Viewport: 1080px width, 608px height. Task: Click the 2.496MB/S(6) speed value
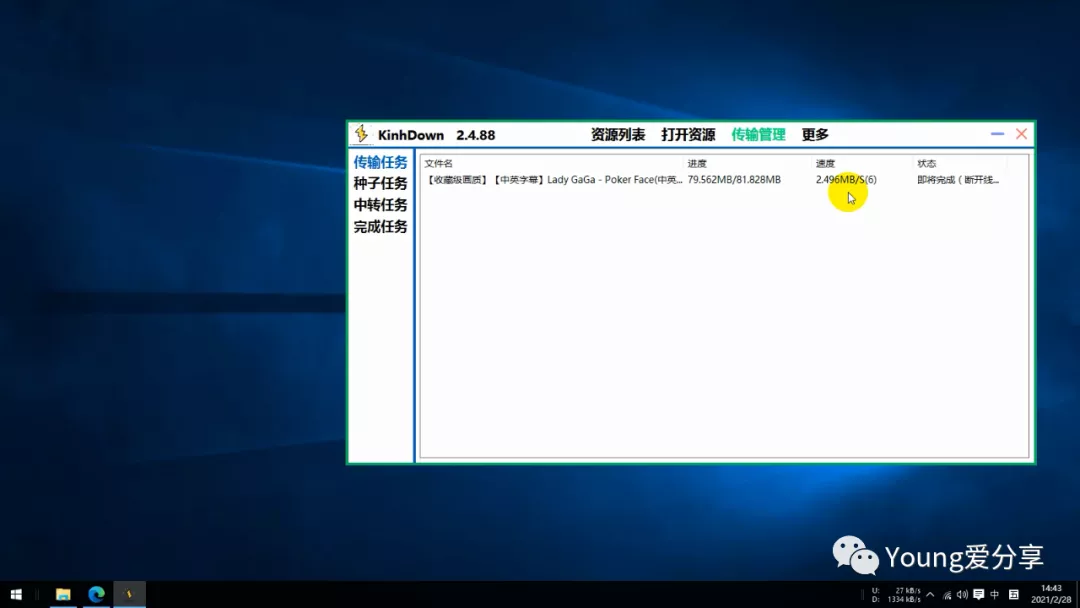point(846,180)
